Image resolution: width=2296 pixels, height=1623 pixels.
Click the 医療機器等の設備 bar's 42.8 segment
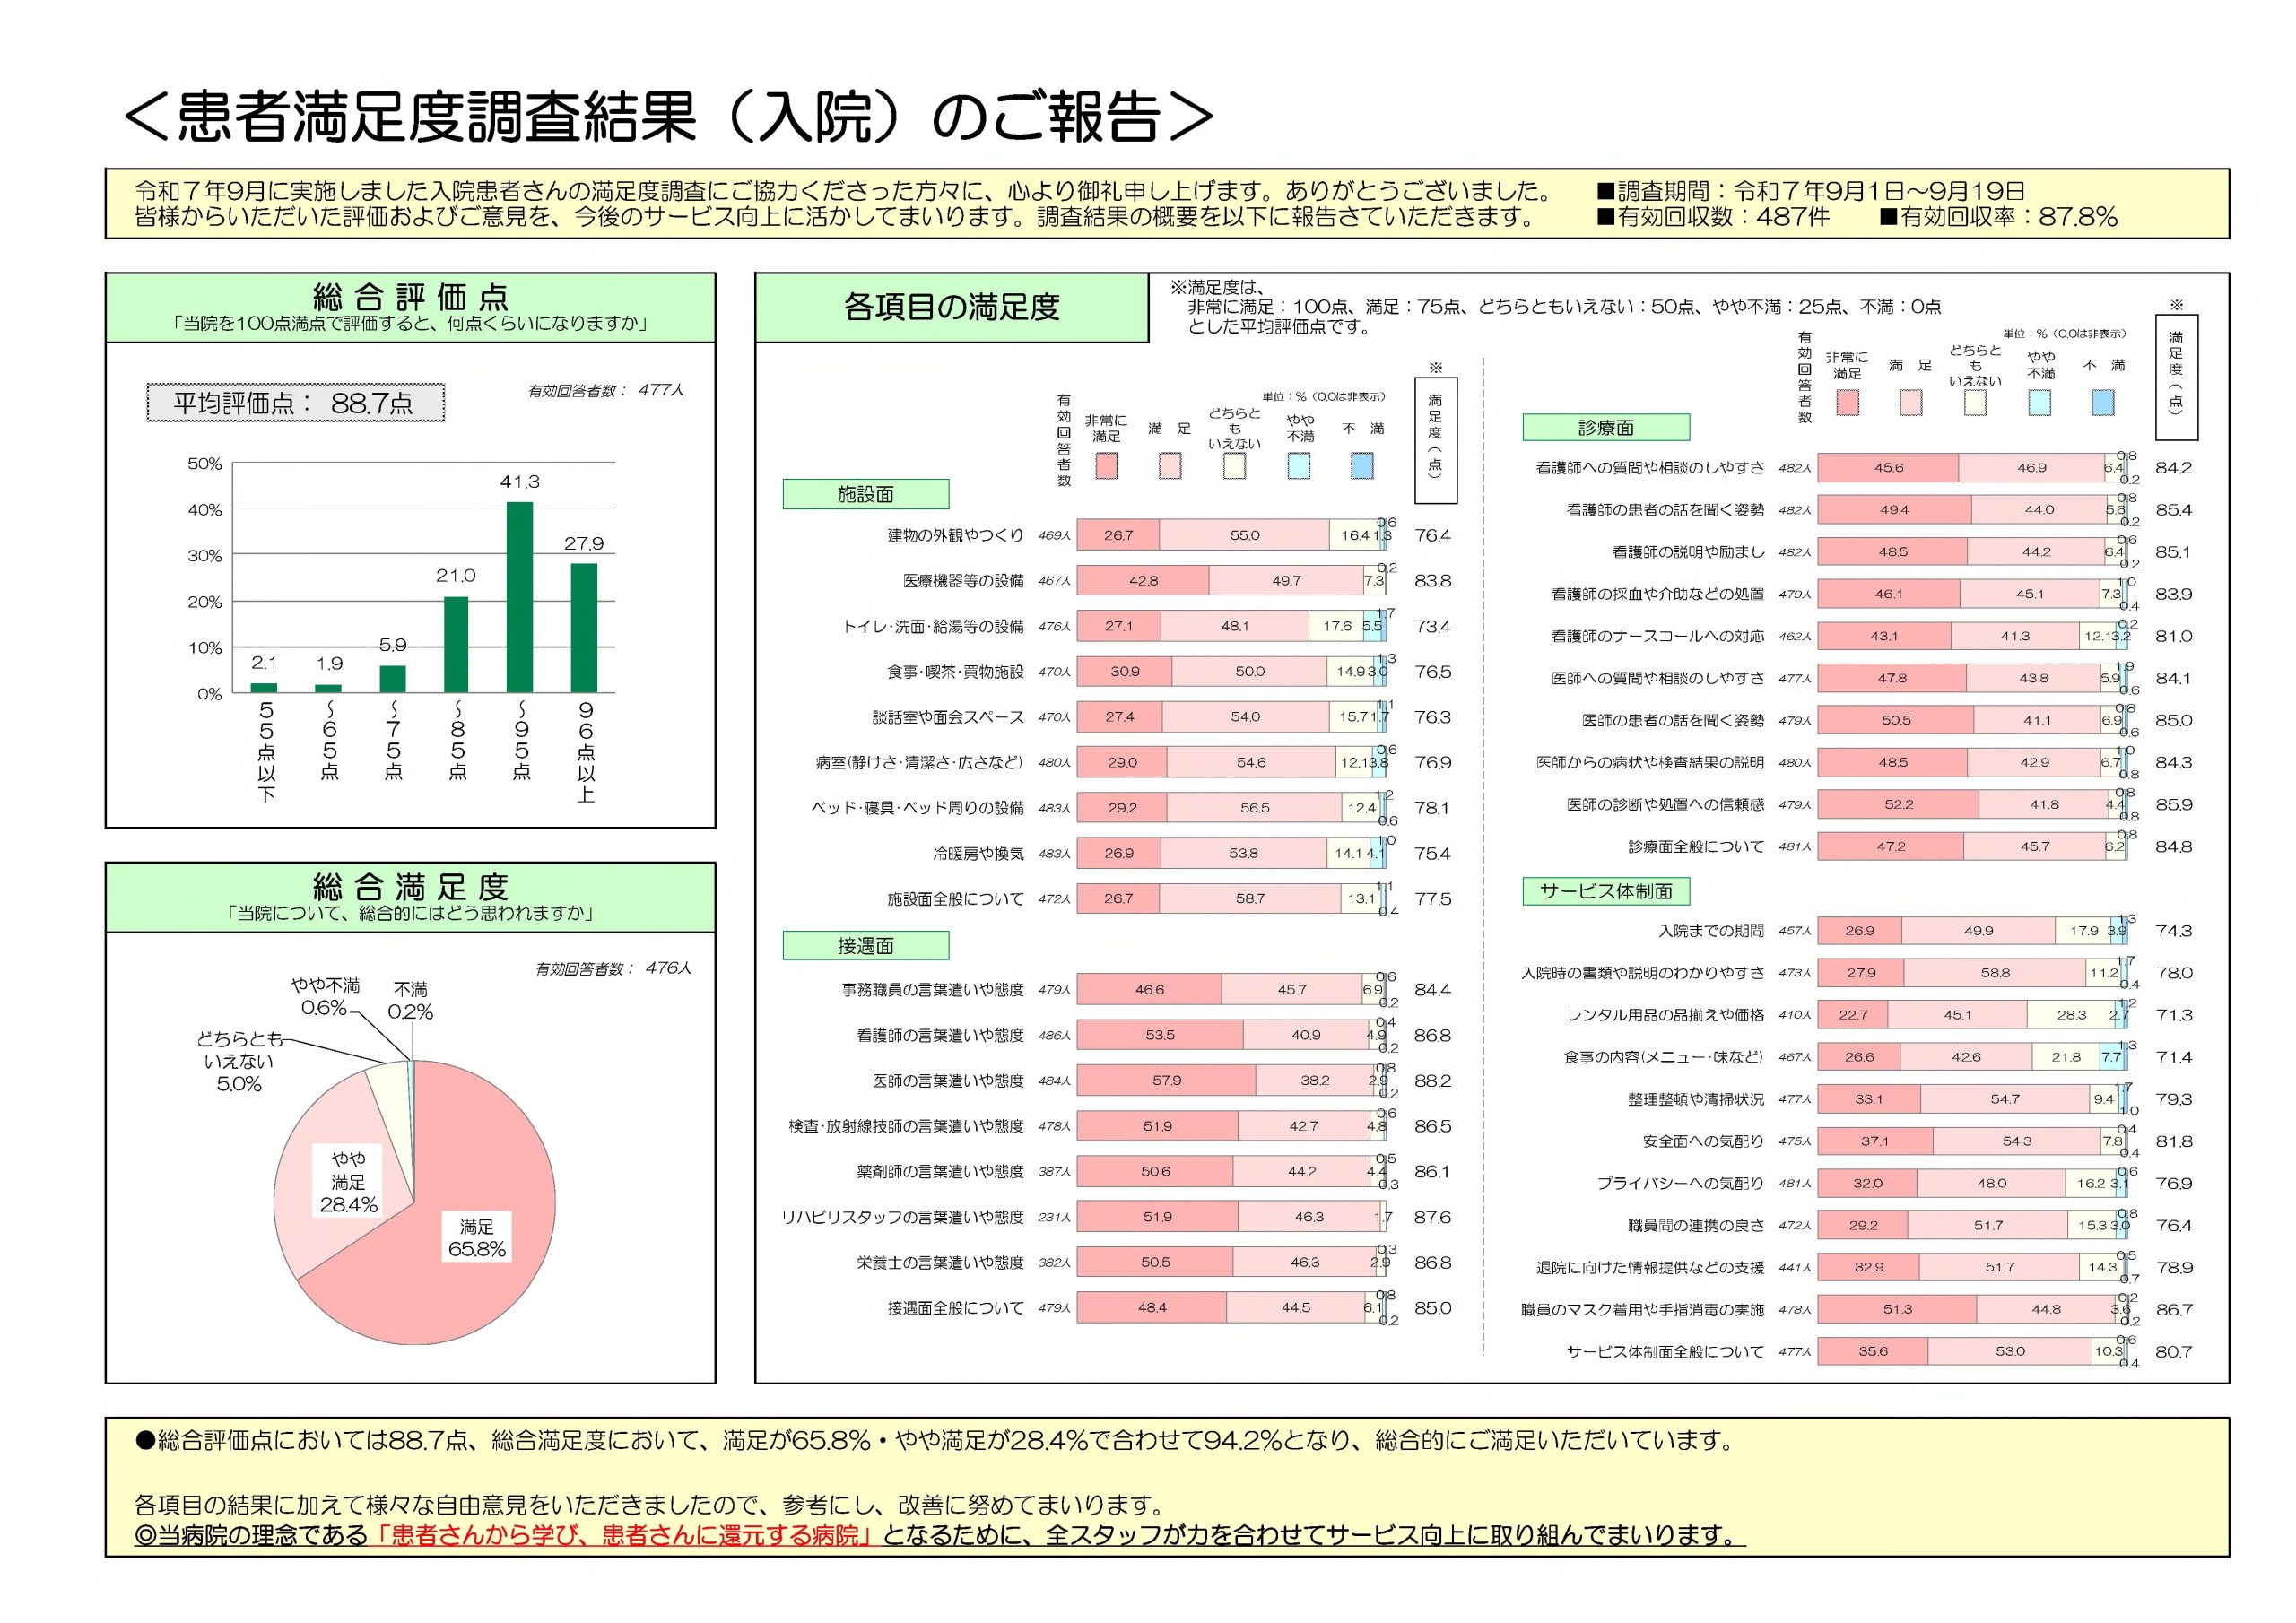tap(1142, 581)
